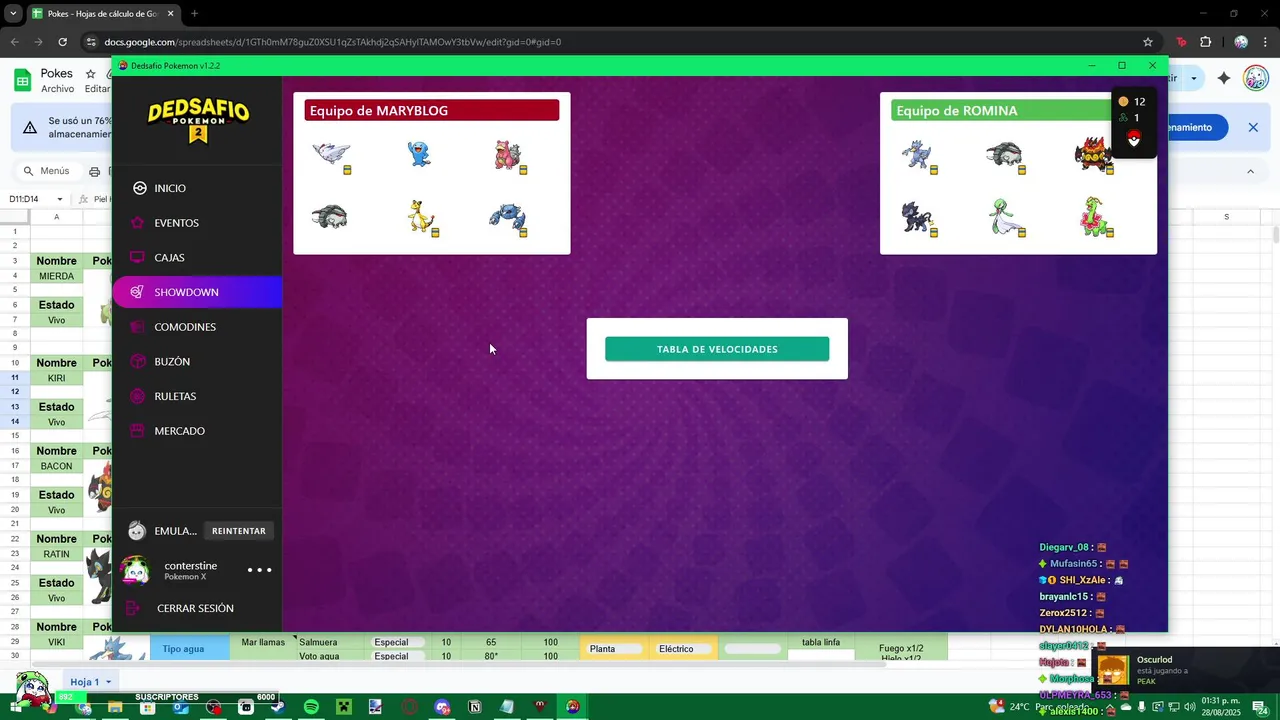Image resolution: width=1280 pixels, height=720 pixels.
Task: Click the Google Sheets home icon
Action: [x=22, y=80]
